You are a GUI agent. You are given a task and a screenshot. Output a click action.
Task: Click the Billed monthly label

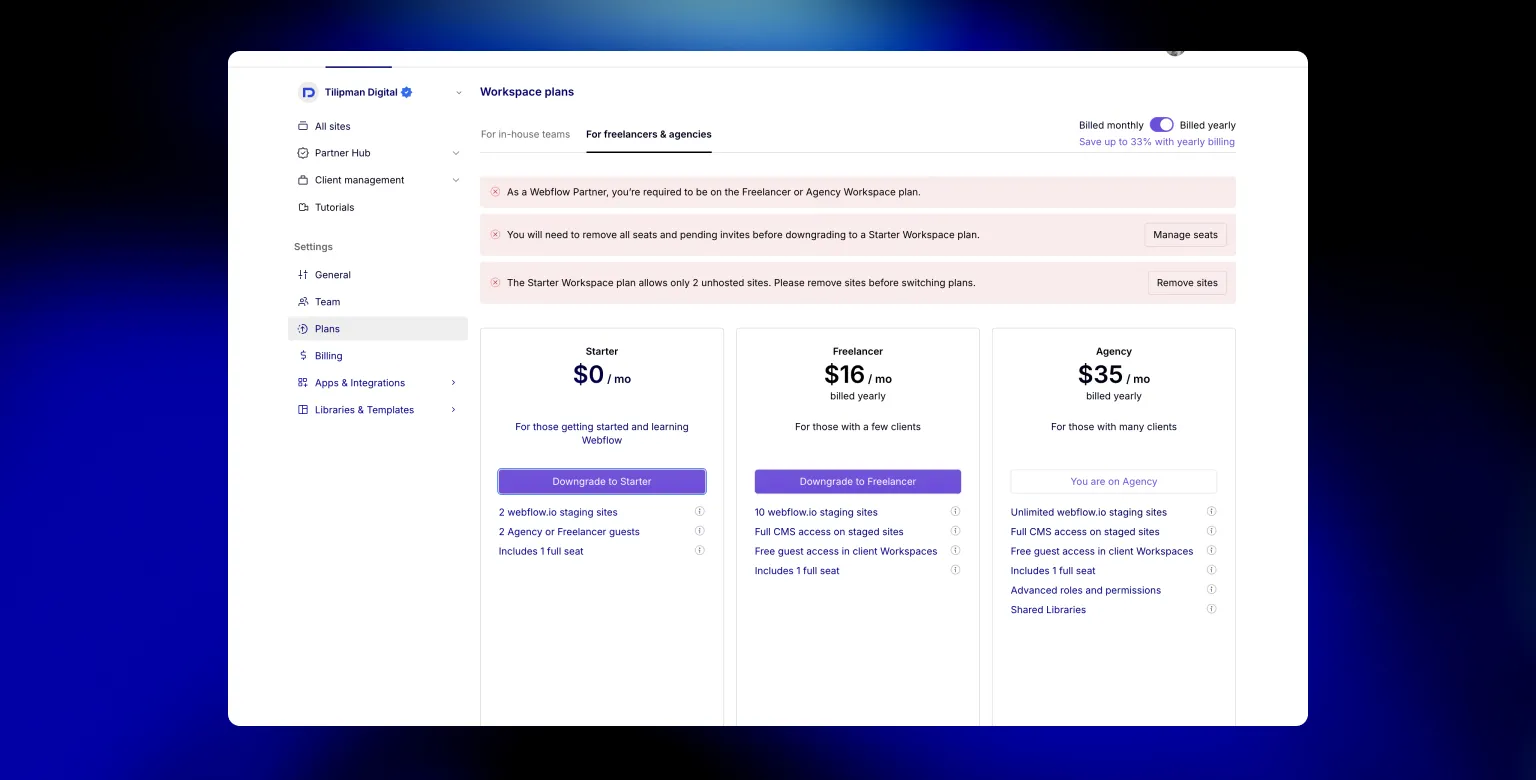1111,125
